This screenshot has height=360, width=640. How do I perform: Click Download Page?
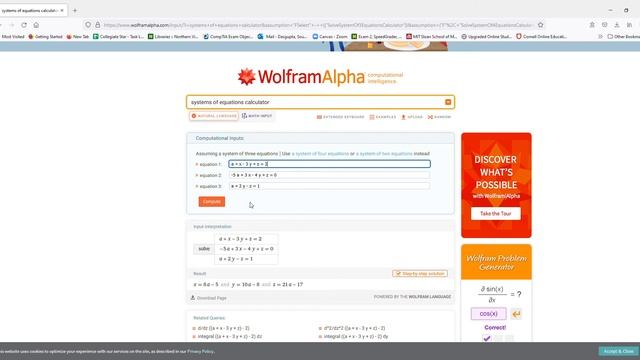click(x=209, y=298)
